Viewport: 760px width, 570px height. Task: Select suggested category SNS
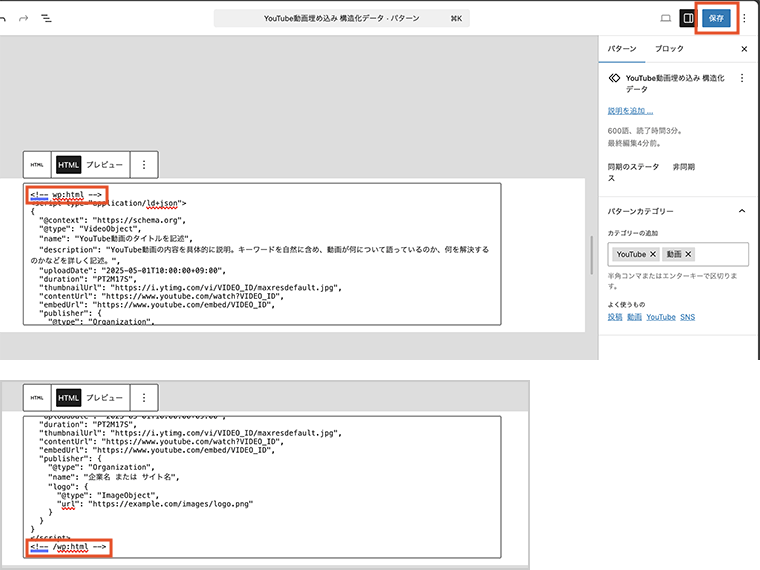[687, 317]
